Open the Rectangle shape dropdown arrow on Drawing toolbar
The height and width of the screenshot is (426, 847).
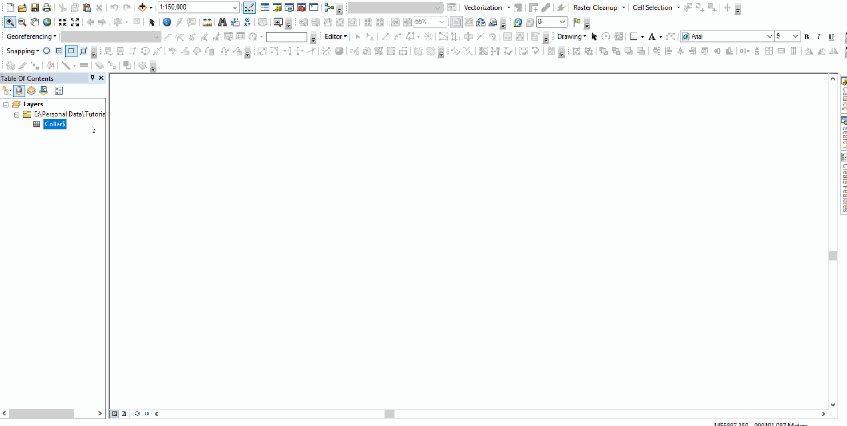tap(642, 37)
